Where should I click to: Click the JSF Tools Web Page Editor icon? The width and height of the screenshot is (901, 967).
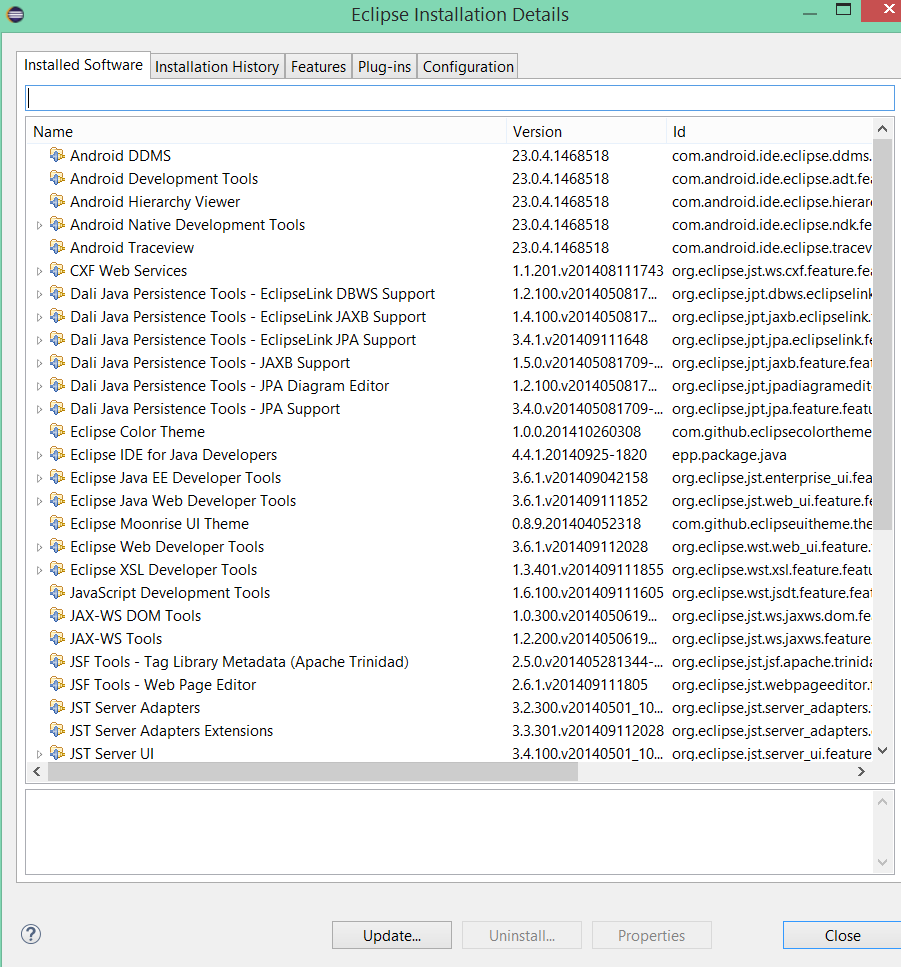tap(57, 684)
